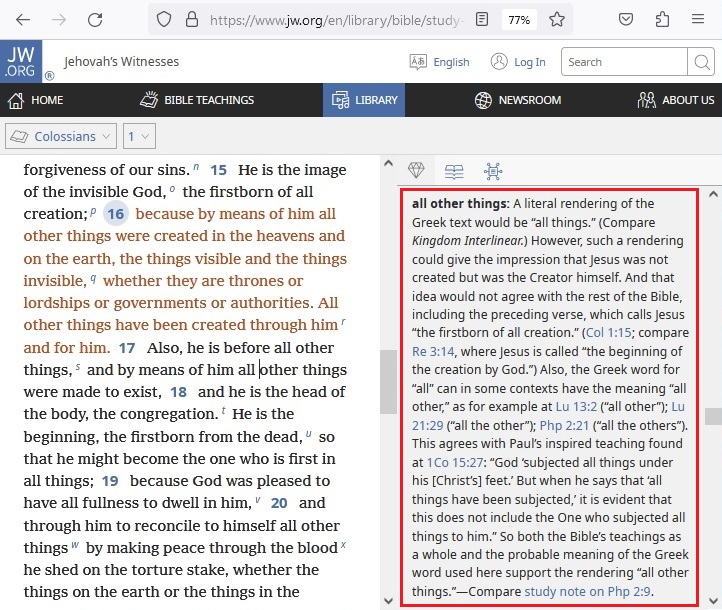Open footnote marker n after 'our sins'

(196, 167)
